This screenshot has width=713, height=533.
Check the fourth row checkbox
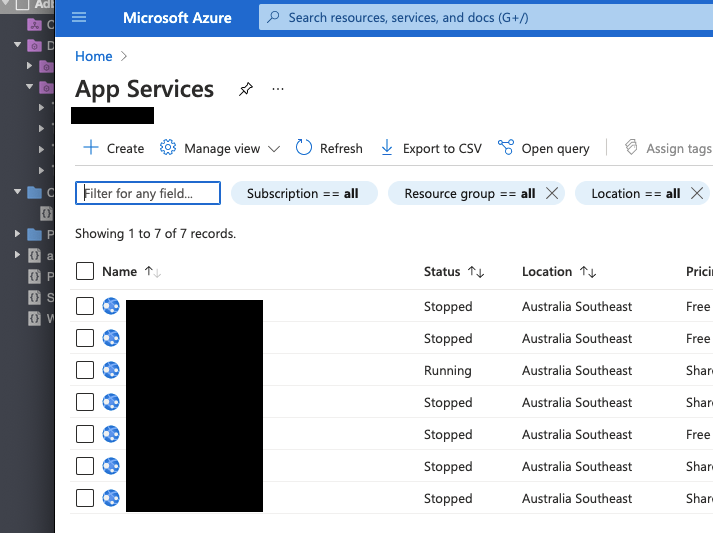click(x=85, y=402)
